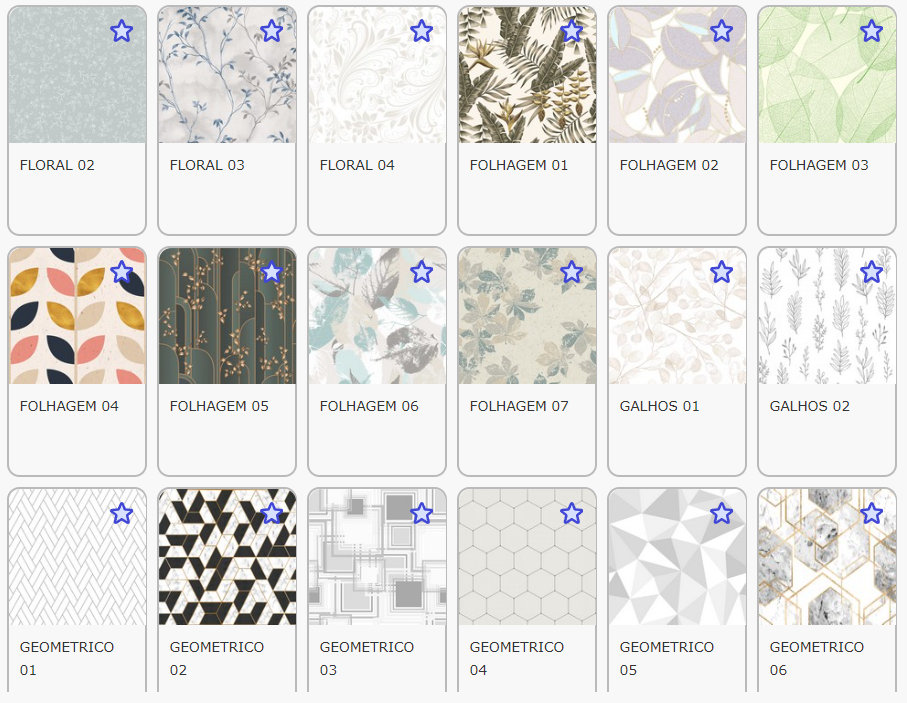Star the GEOMETRICO 01 pattern
The width and height of the screenshot is (907, 703).
121,513
